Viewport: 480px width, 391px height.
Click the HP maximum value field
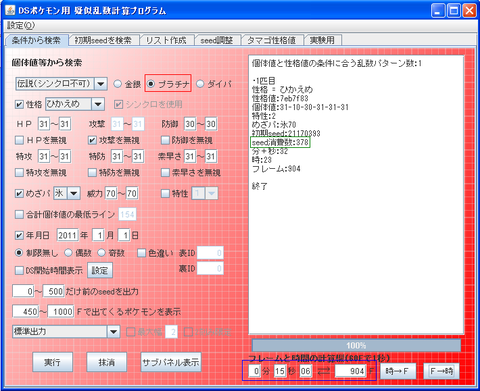65,124
